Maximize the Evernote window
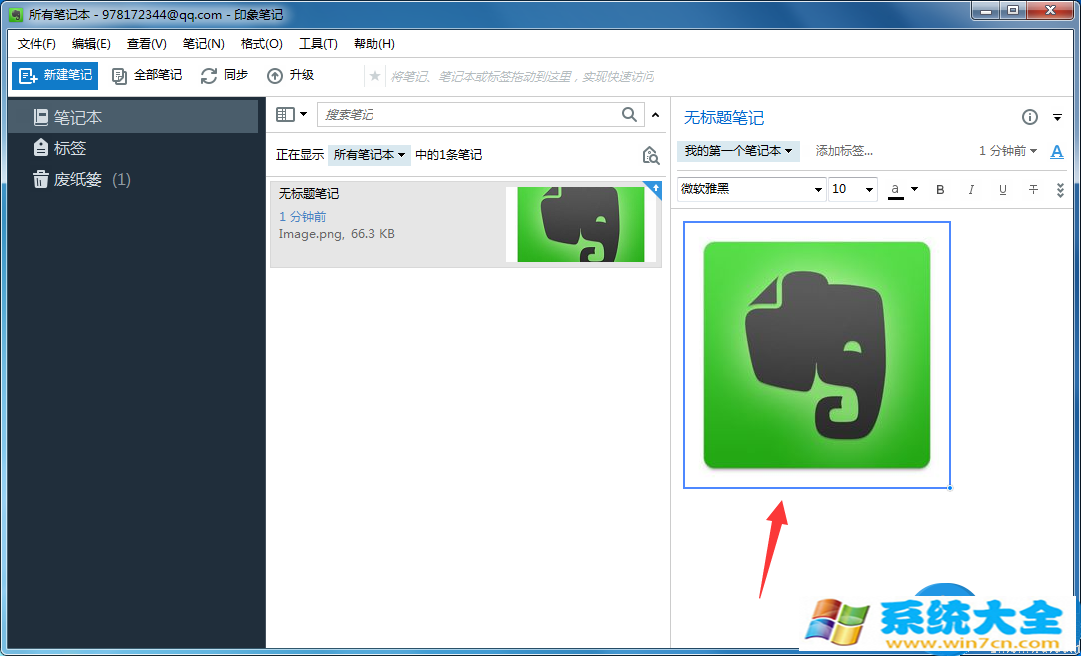1081x656 pixels. click(x=1012, y=10)
